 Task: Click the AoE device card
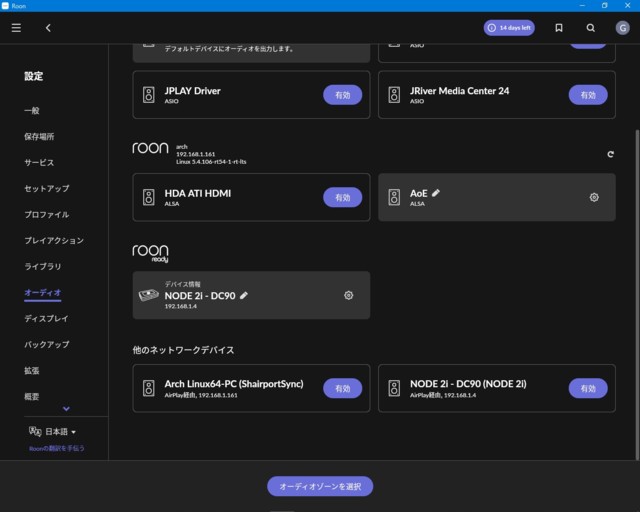(x=497, y=197)
